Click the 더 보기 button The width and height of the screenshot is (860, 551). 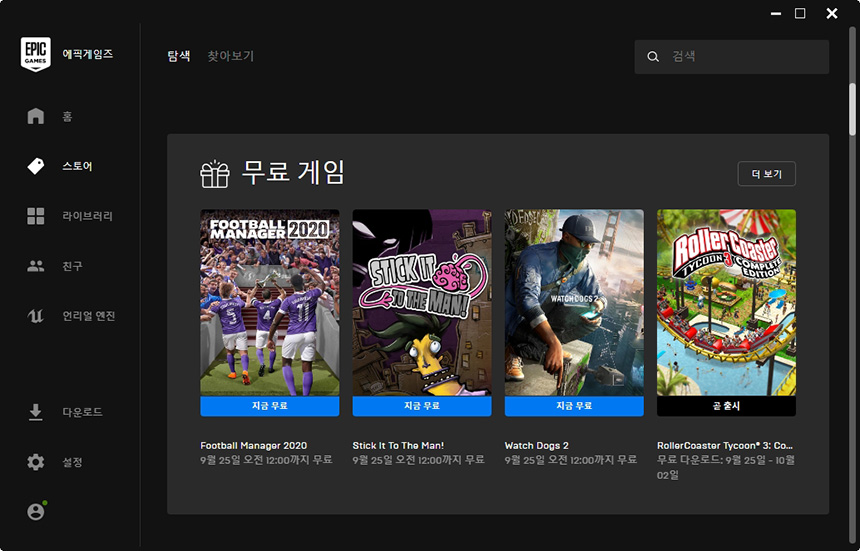[766, 174]
